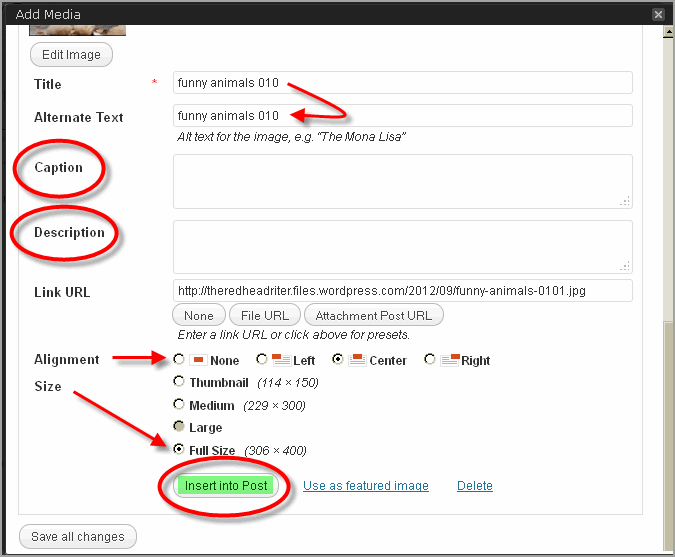Viewport: 675px width, 557px height.
Task: Click the Add Media title text
Action: 48,15
